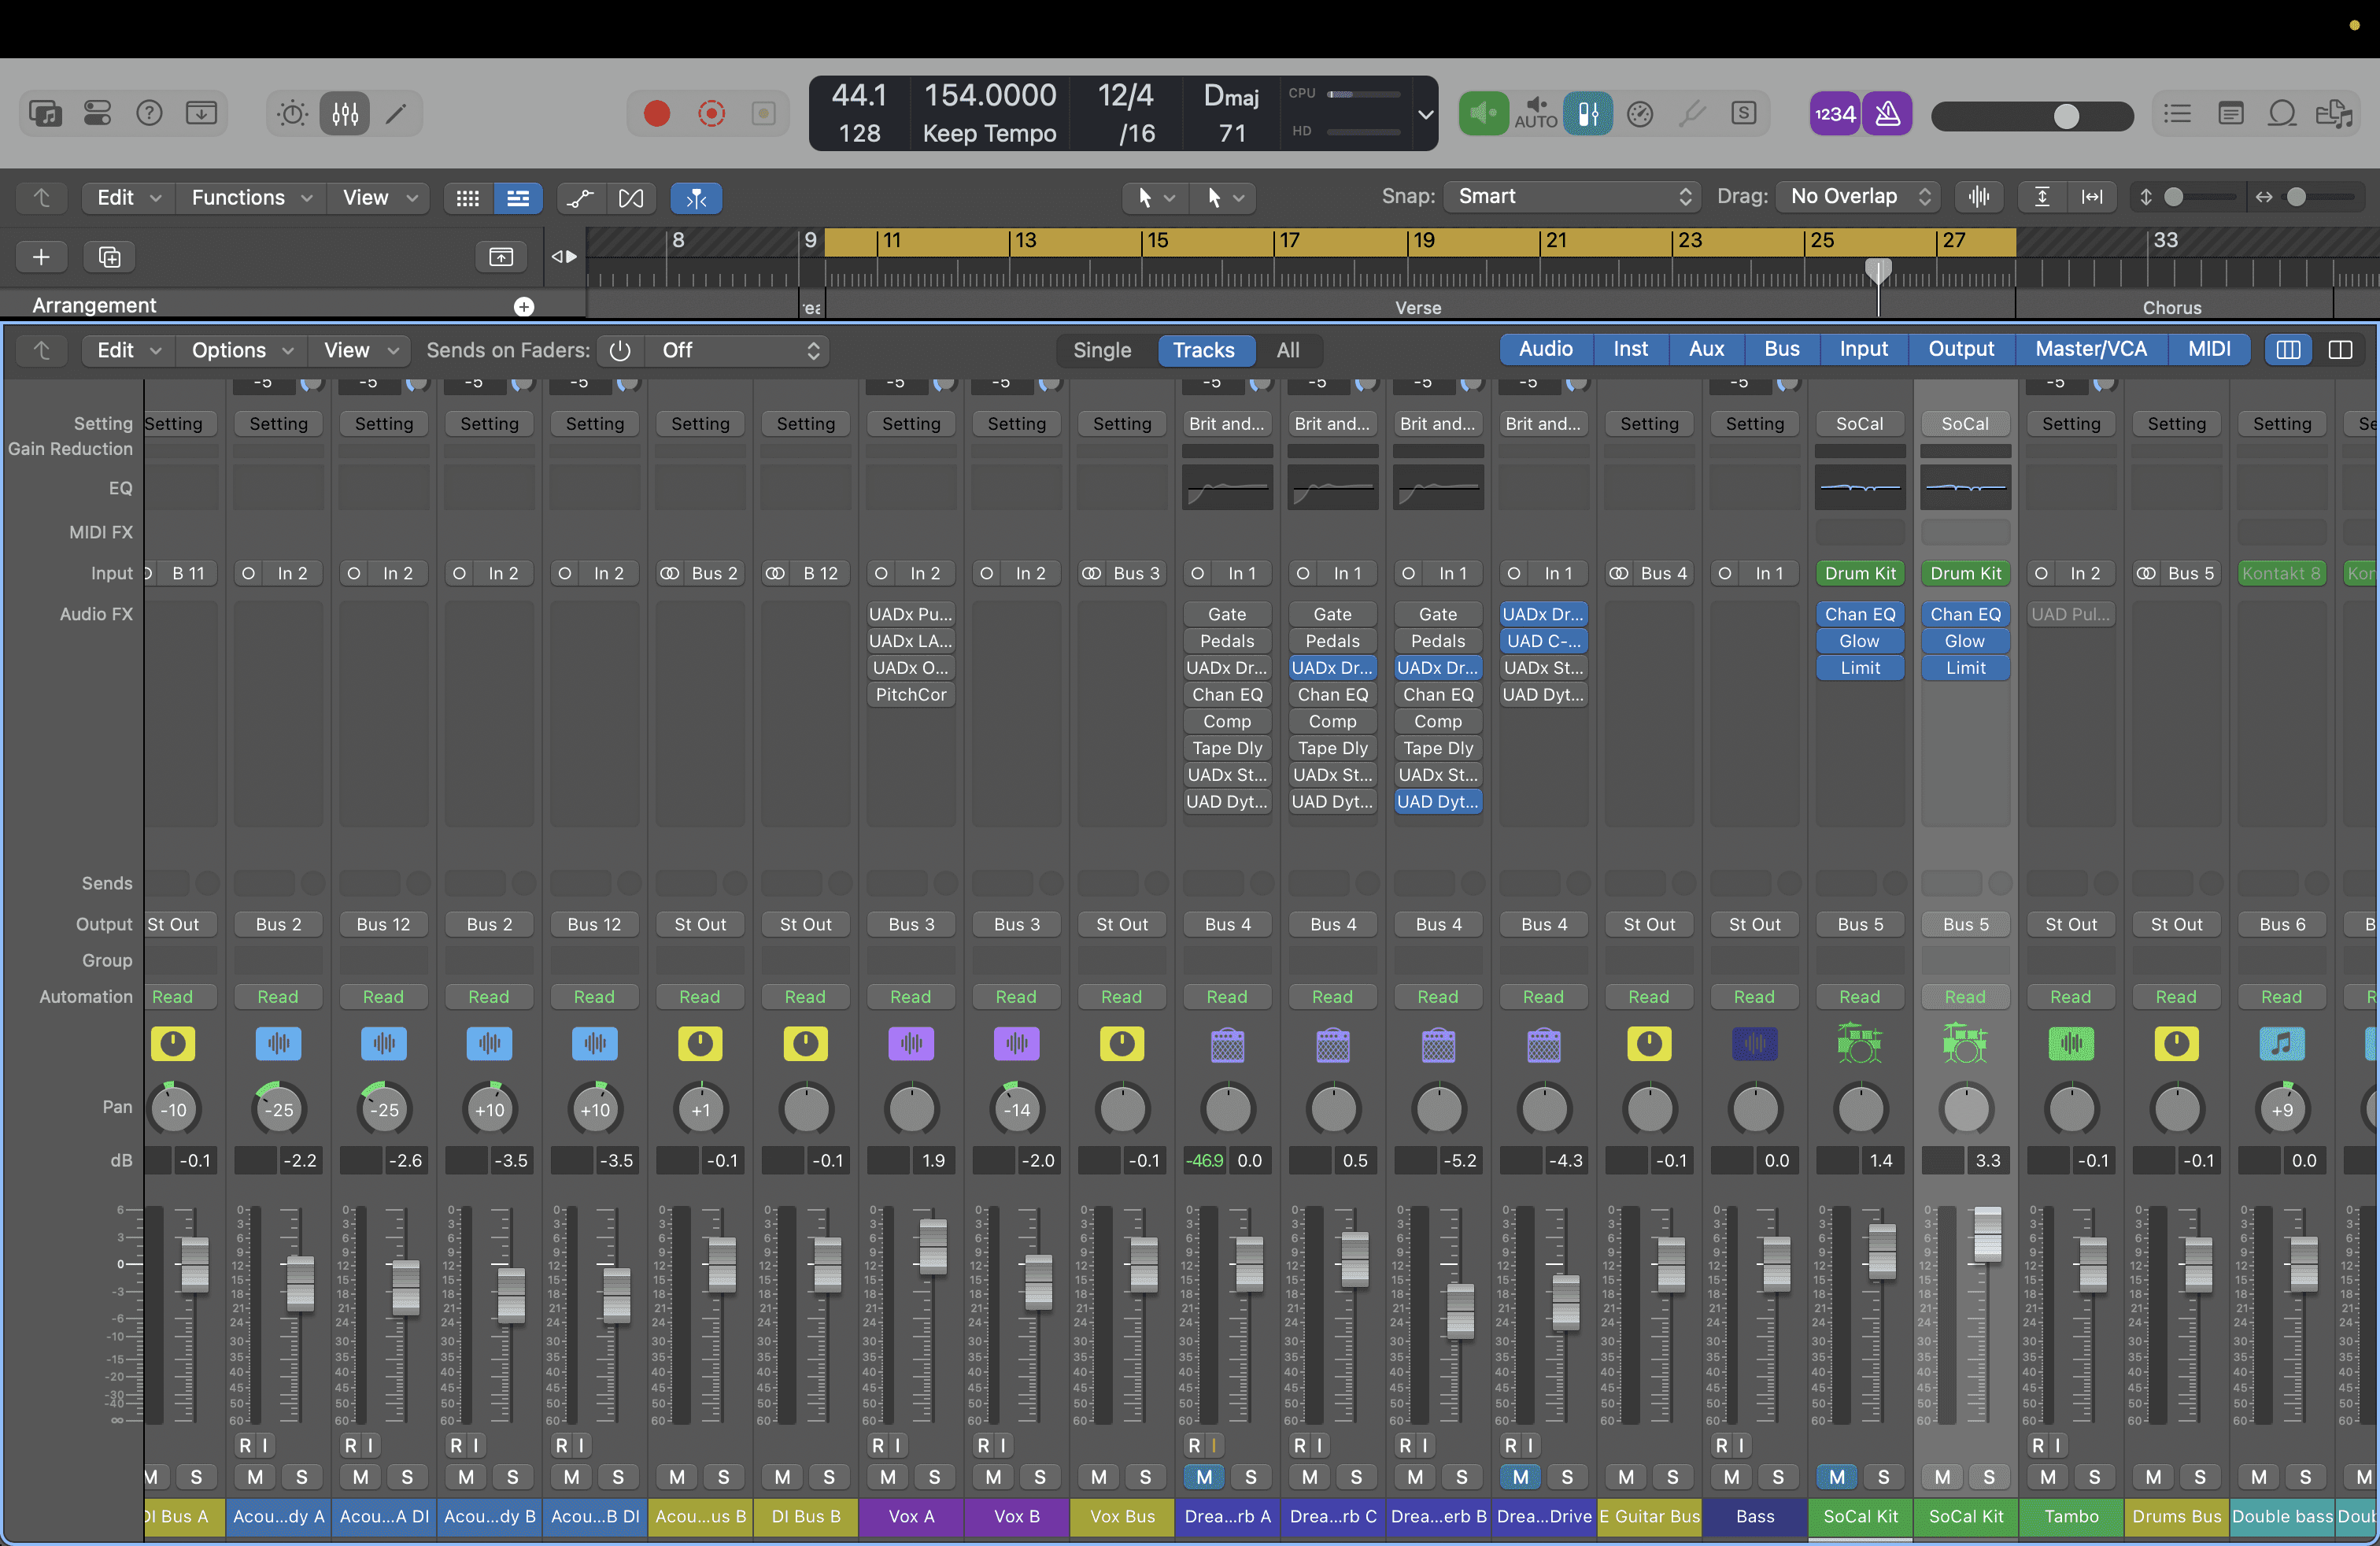Click the Kontakt 8 instrument slot
The height and width of the screenshot is (1546, 2380).
pos(2281,574)
